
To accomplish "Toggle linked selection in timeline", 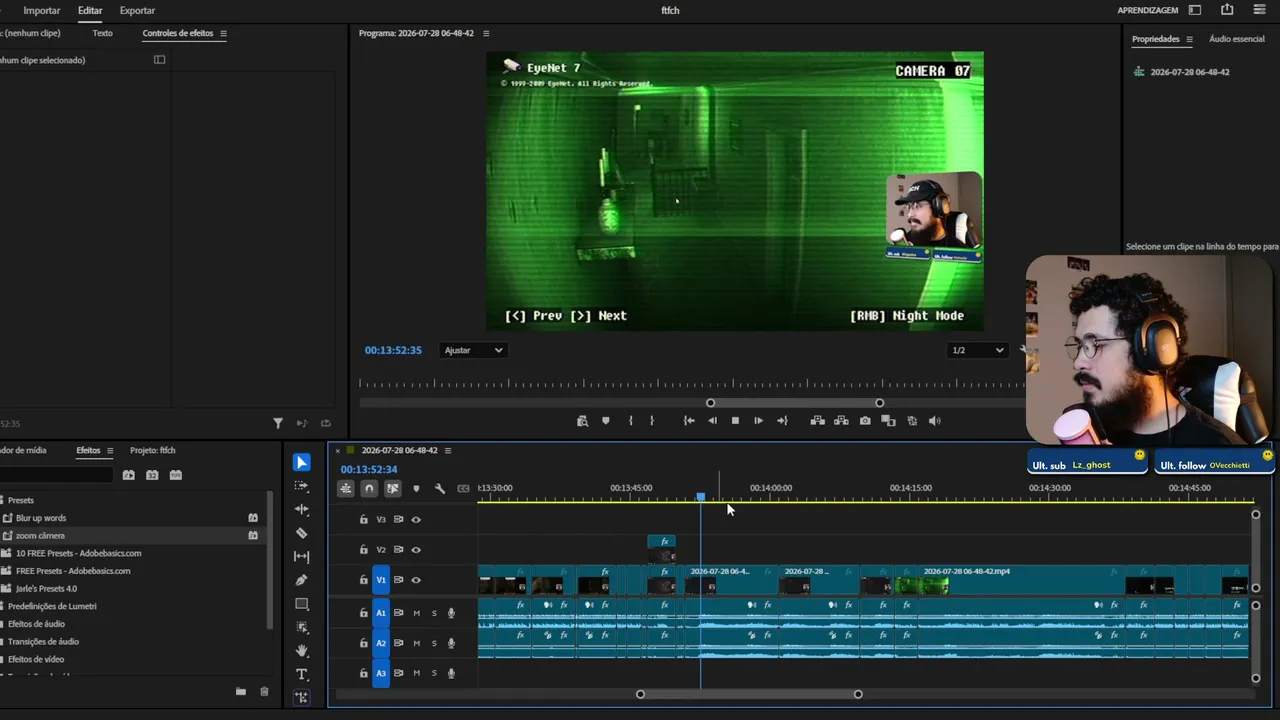I will coord(393,488).
